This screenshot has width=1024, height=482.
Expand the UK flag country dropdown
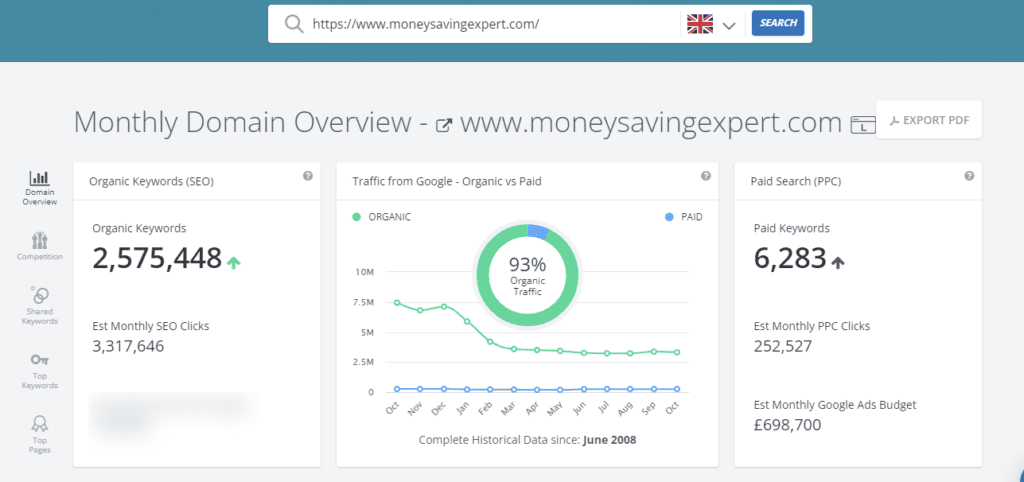tap(712, 24)
